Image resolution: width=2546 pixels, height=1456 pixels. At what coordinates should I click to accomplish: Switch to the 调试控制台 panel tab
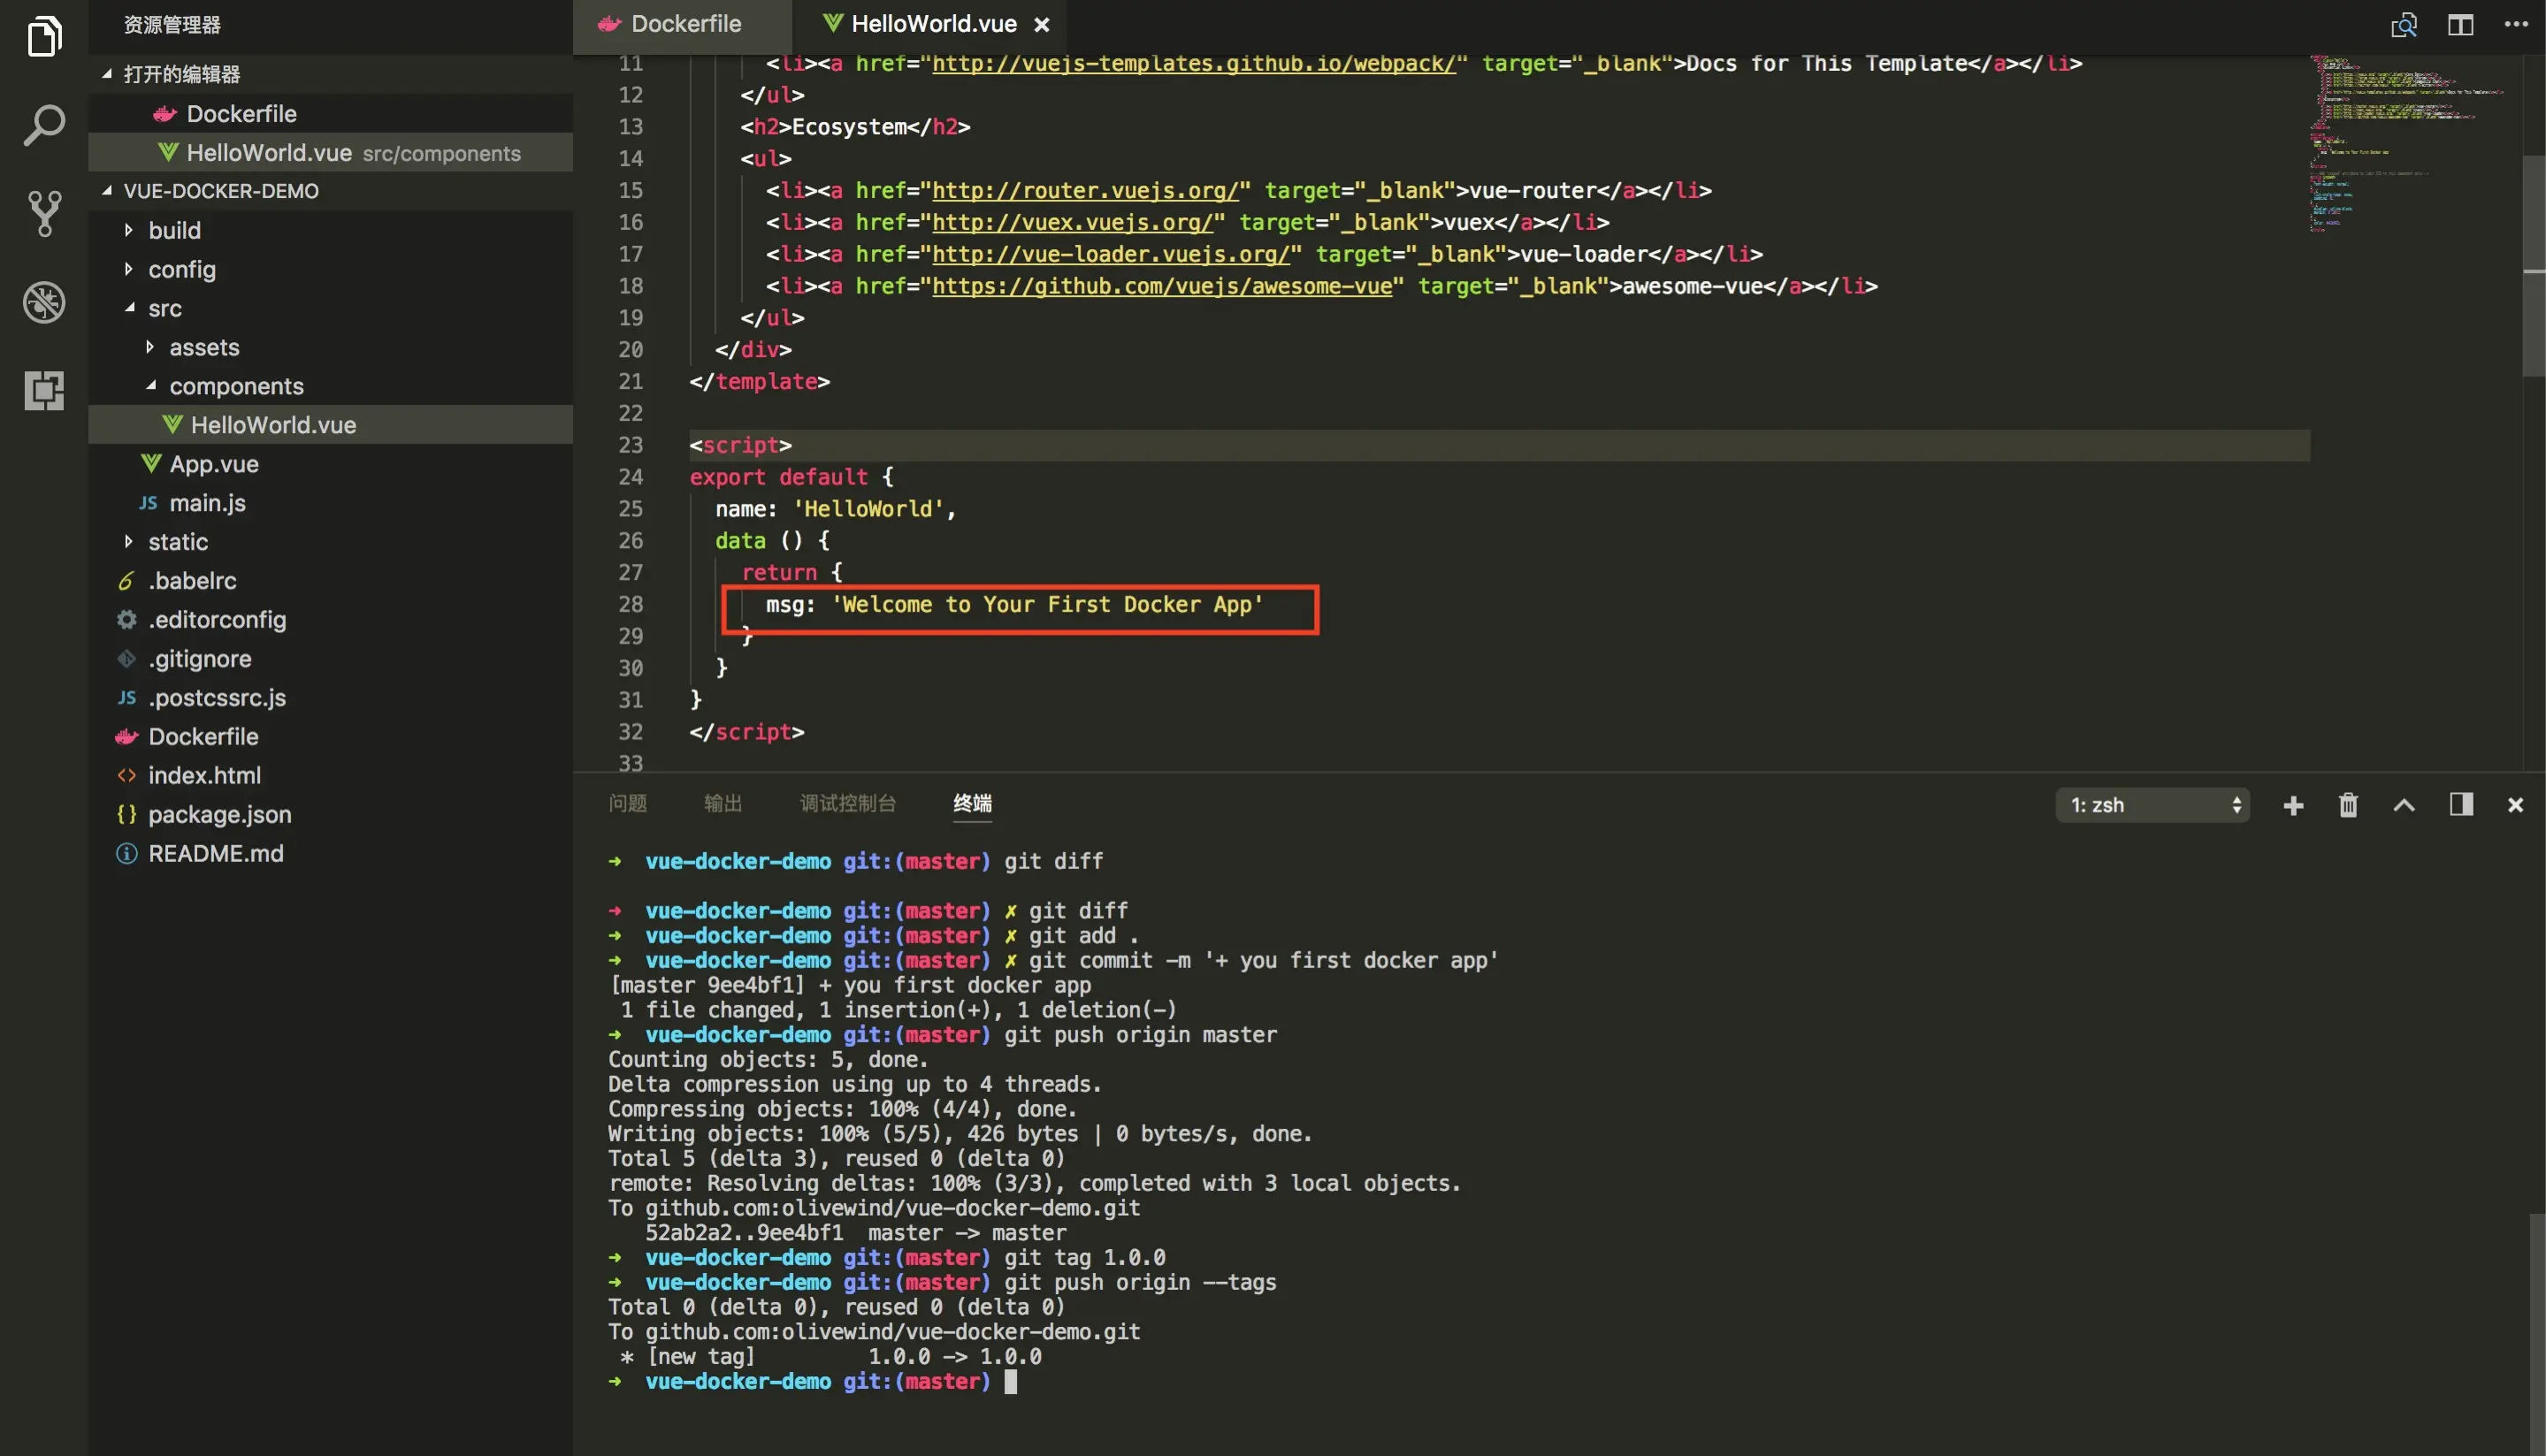847,803
